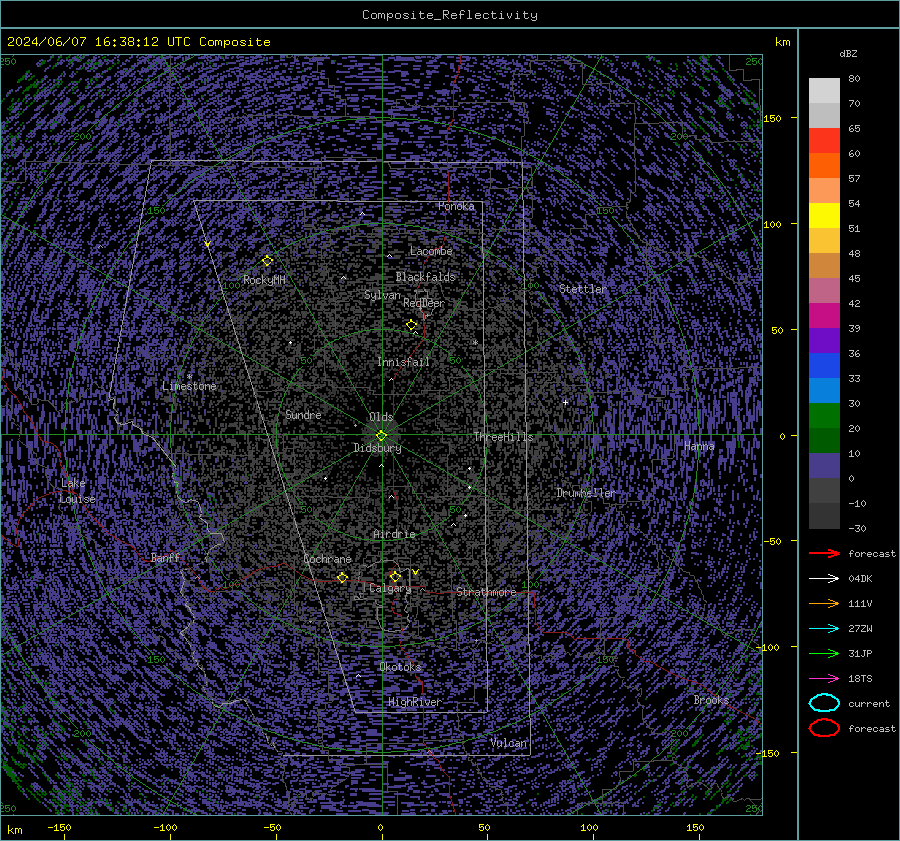
Task: Pick the light gray 70-80 dBZ swatch
Action: point(824,91)
